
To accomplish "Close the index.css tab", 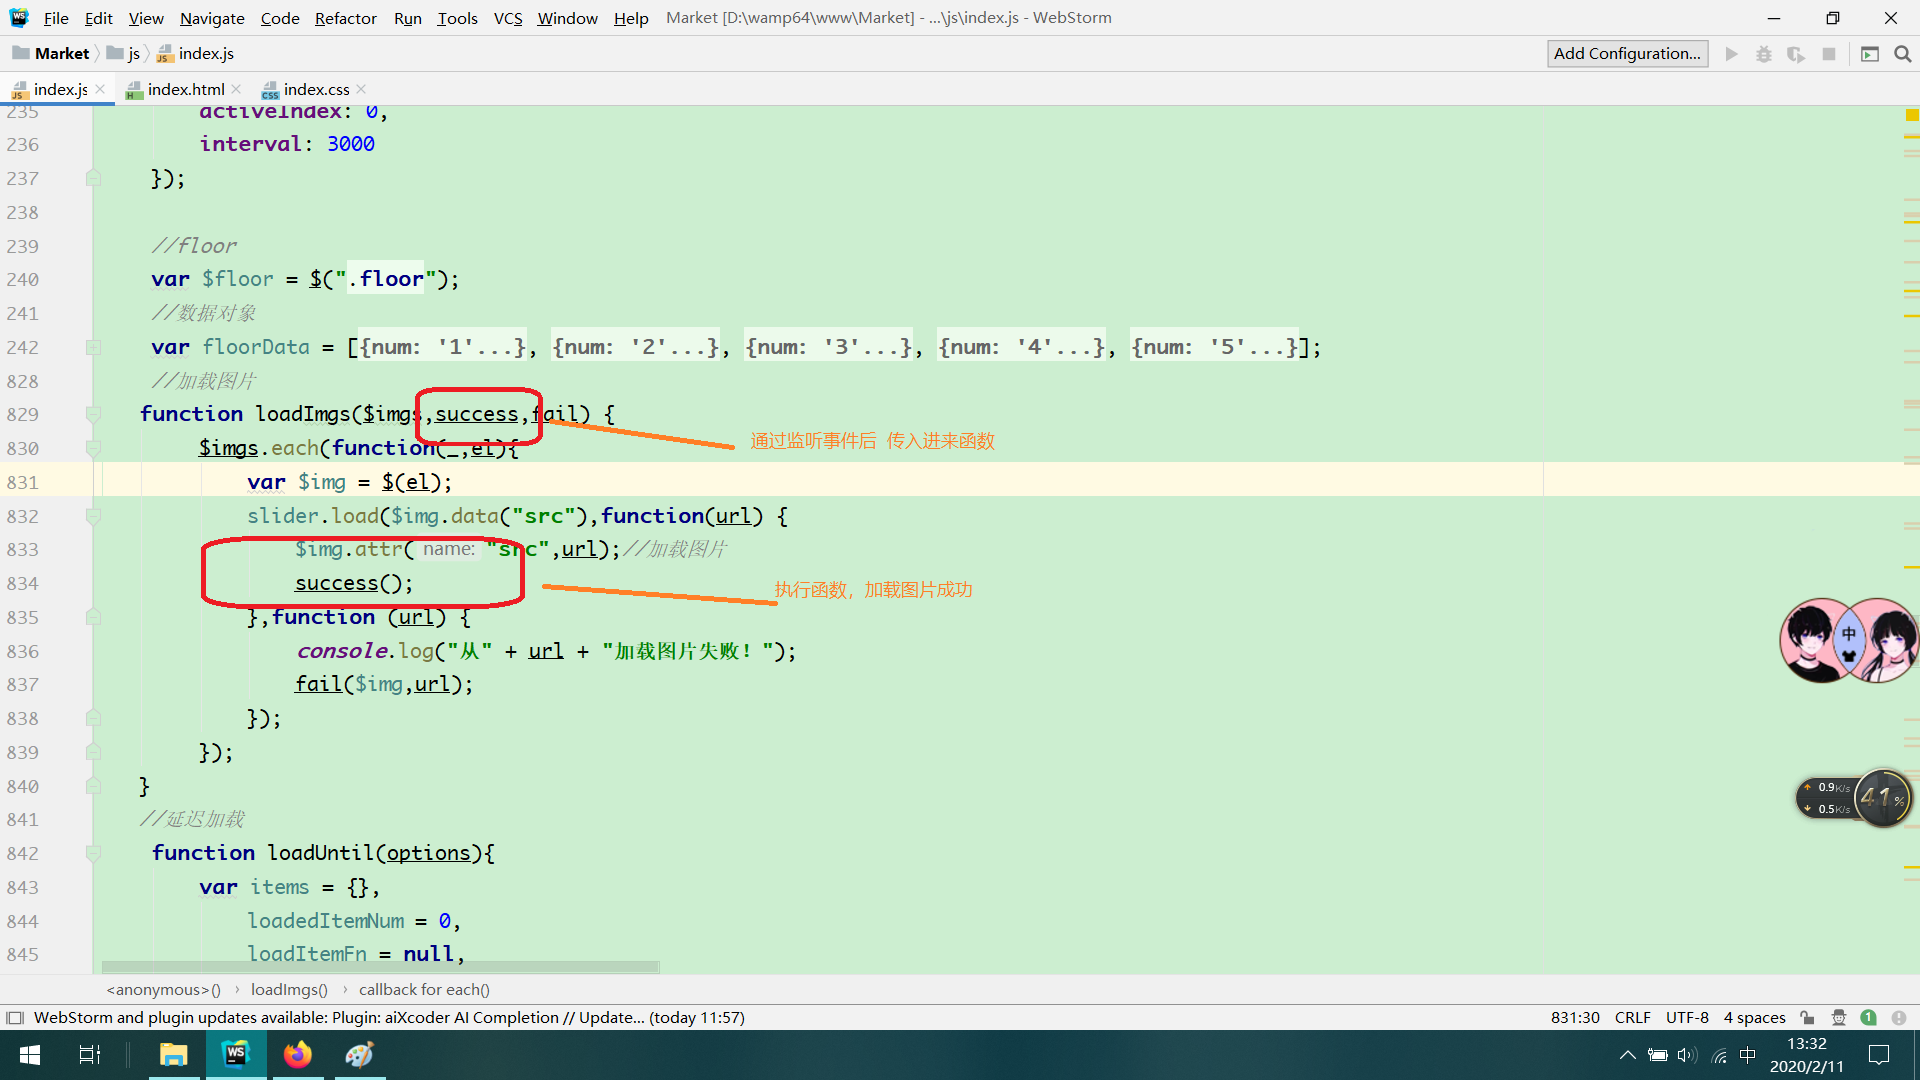I will pos(361,89).
